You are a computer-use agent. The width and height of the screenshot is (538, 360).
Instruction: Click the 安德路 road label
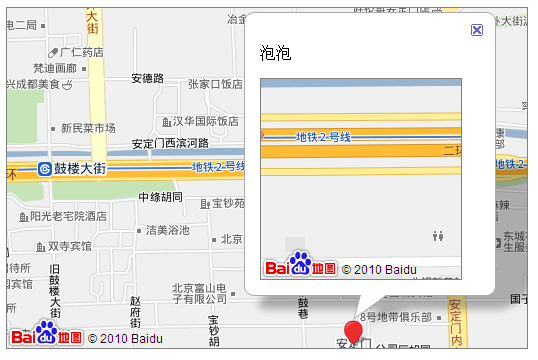pos(148,79)
